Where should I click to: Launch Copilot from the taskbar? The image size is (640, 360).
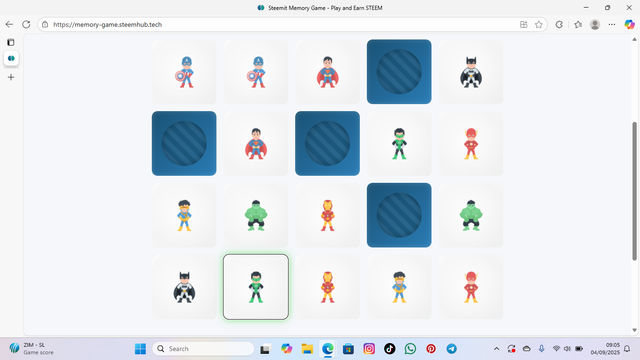(287, 349)
